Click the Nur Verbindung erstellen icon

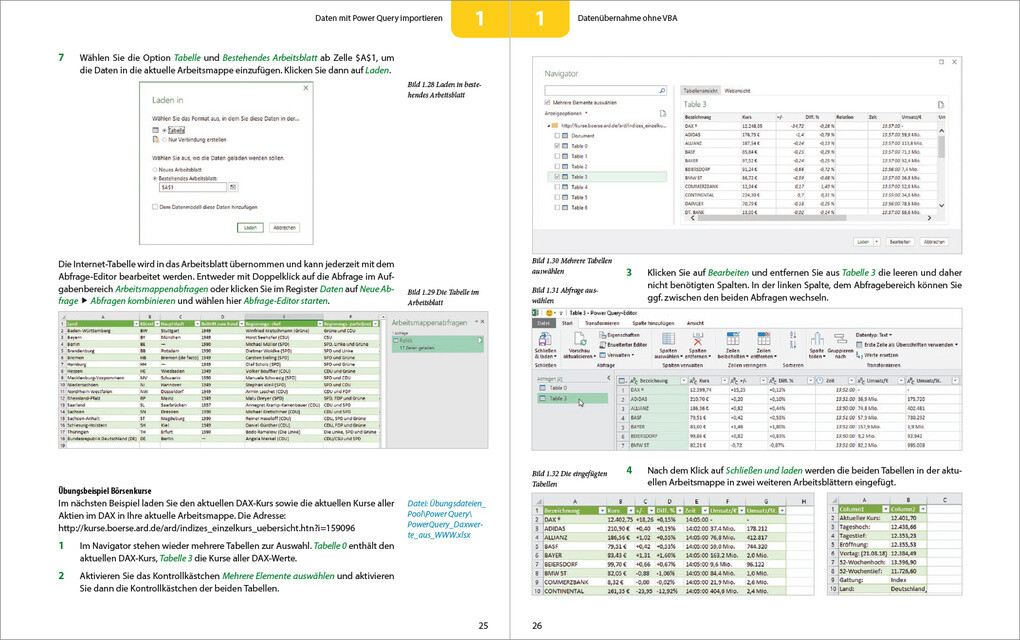(x=155, y=140)
